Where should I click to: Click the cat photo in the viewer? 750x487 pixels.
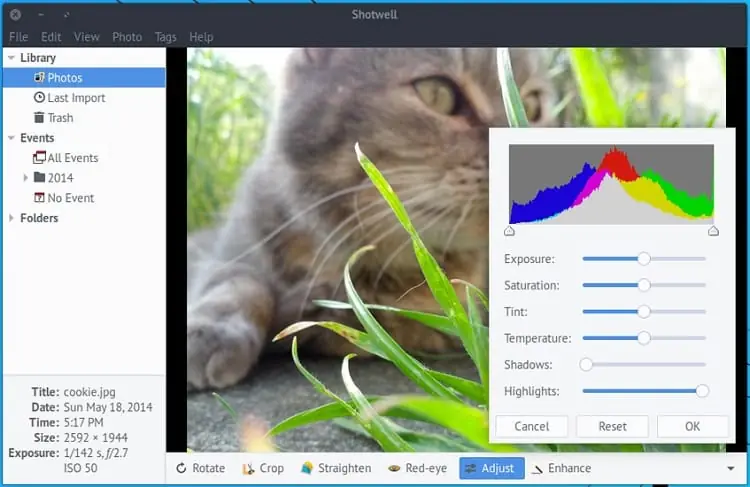pyautogui.click(x=338, y=249)
